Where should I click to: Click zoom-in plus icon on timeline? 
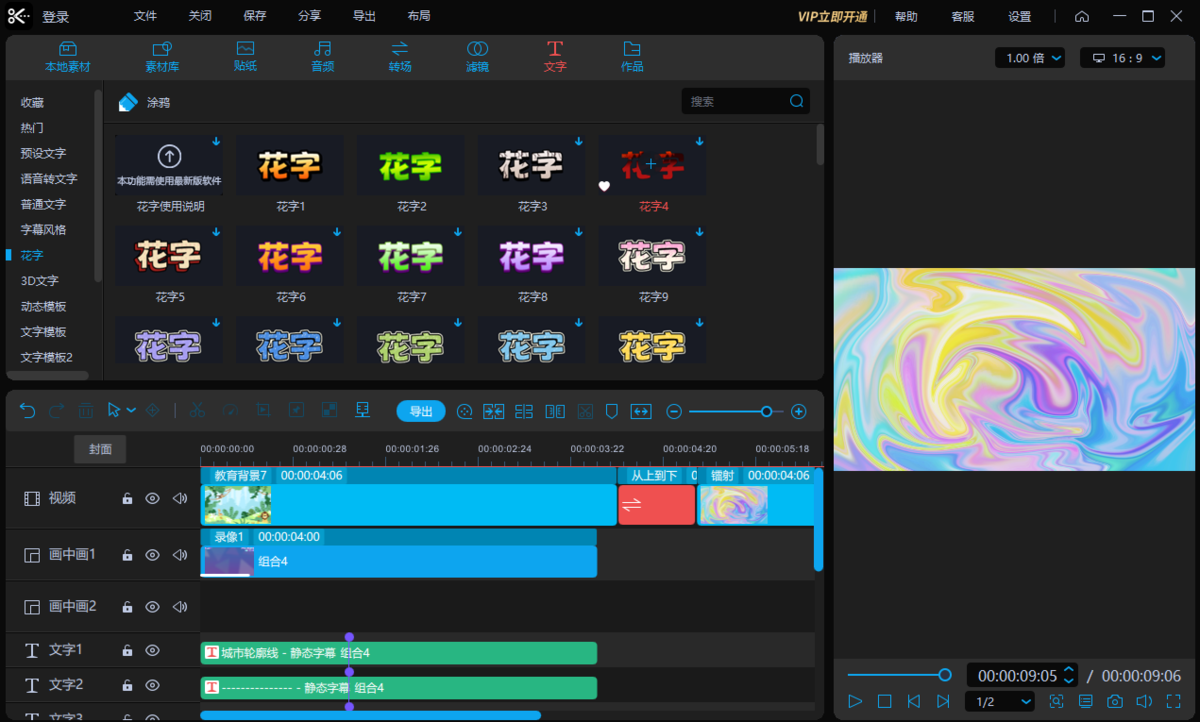tap(799, 411)
